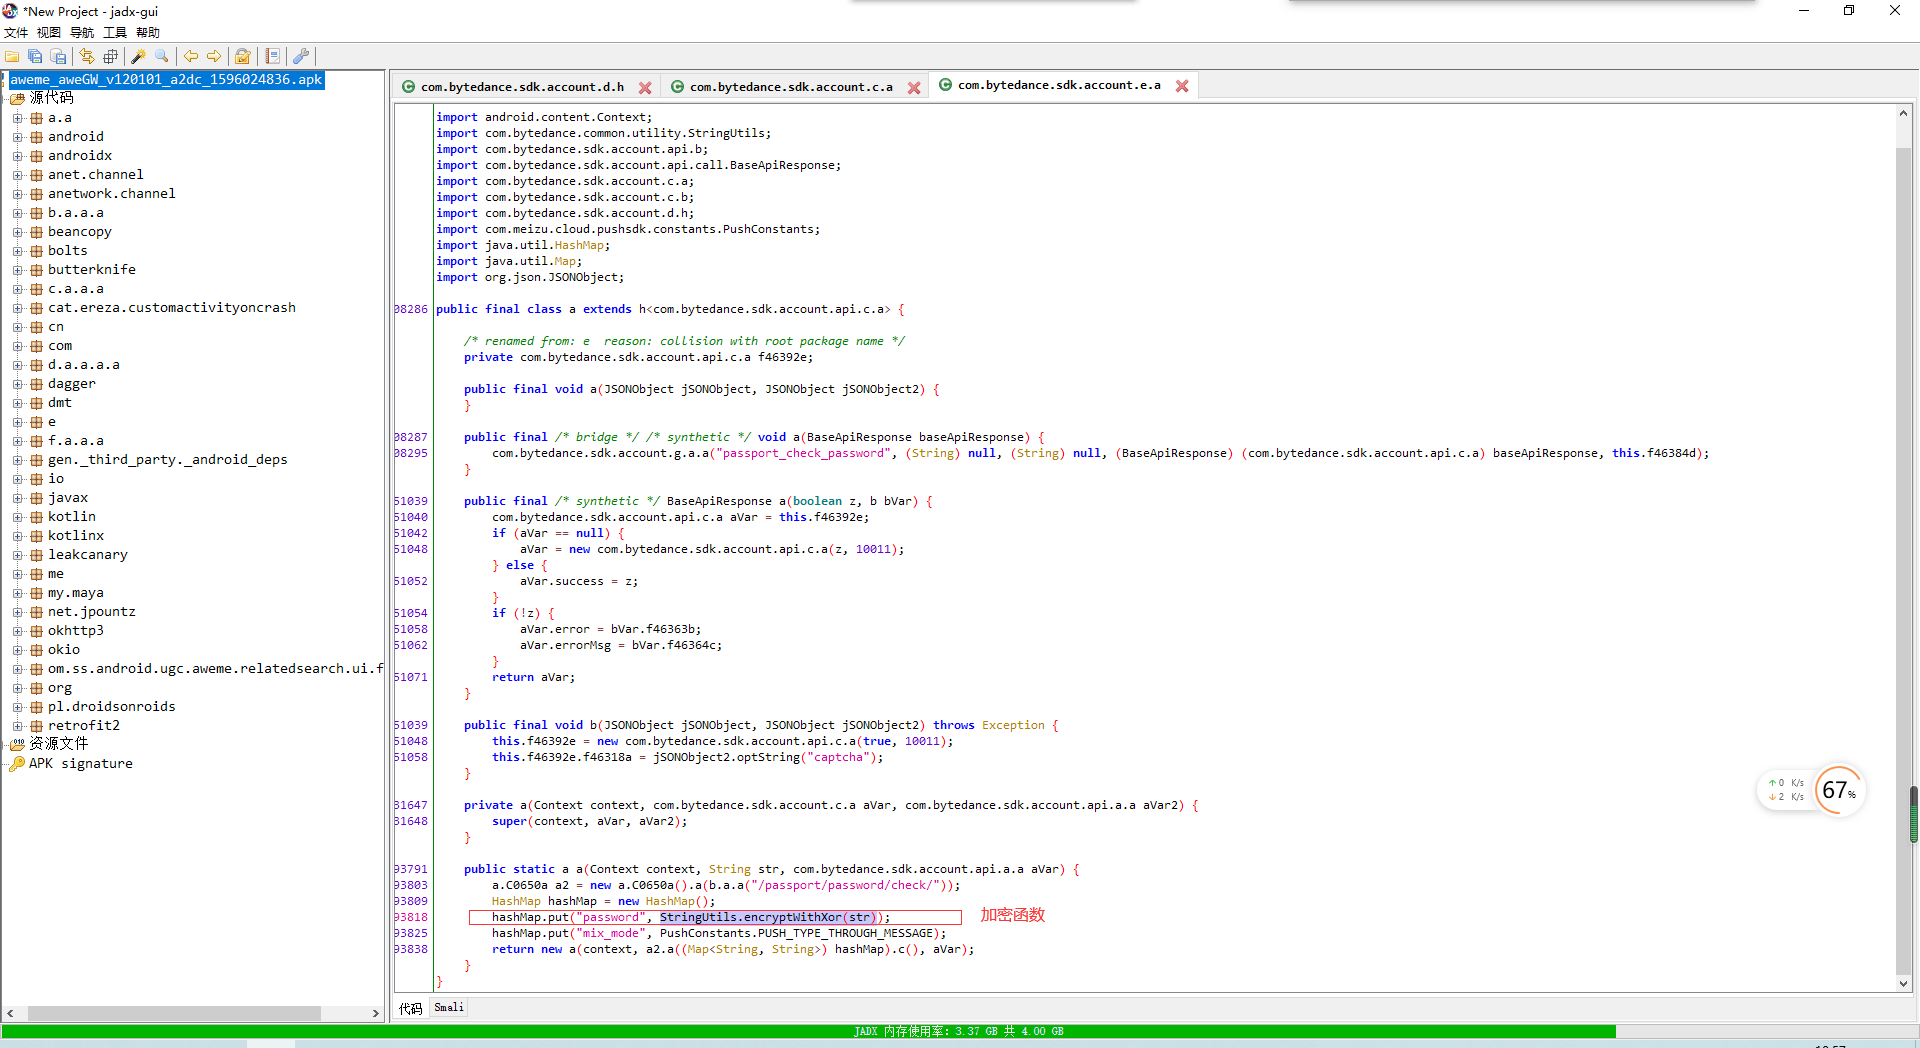Open preferences with the wrench icon
This screenshot has width=1920, height=1048.
tap(301, 57)
